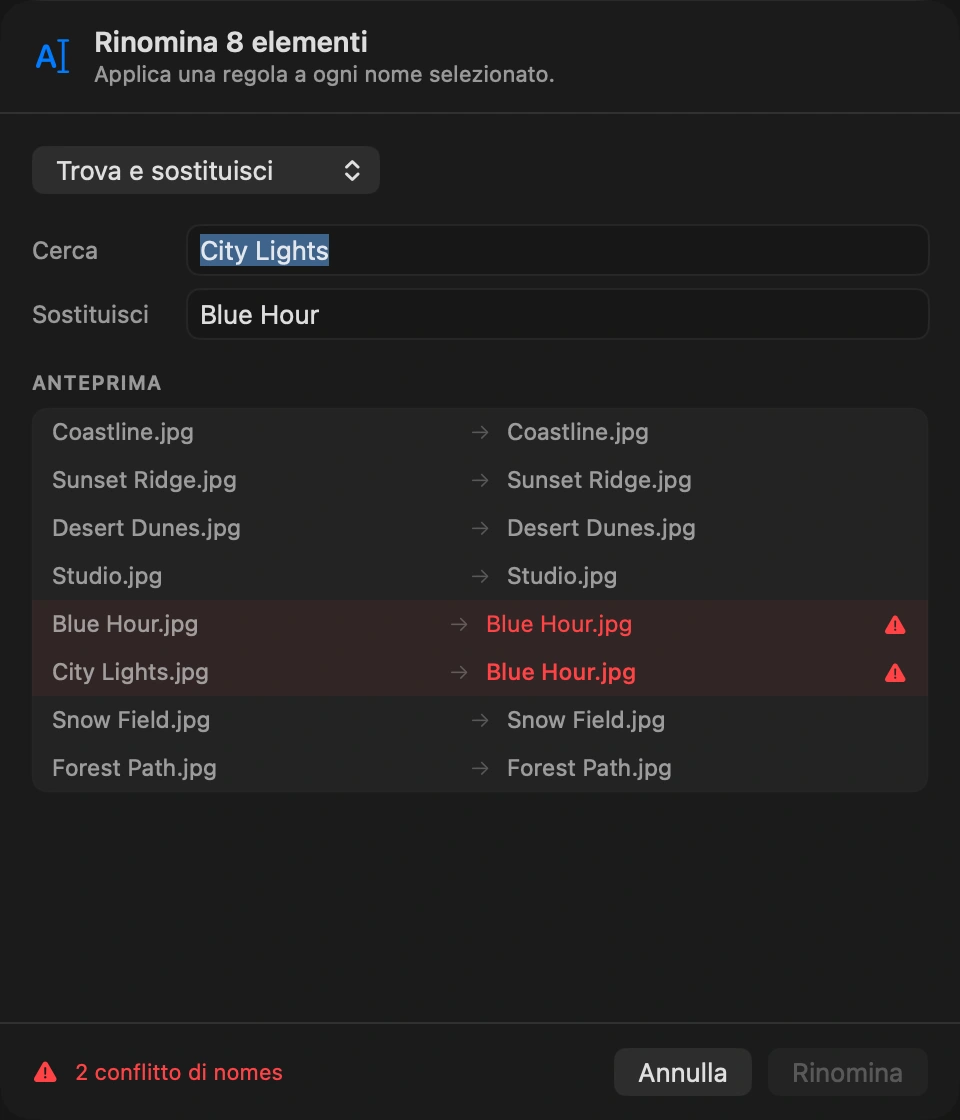Image resolution: width=960 pixels, height=1120 pixels.
Task: Click arrow icon in City Lights.jpg row
Action: 459,672
